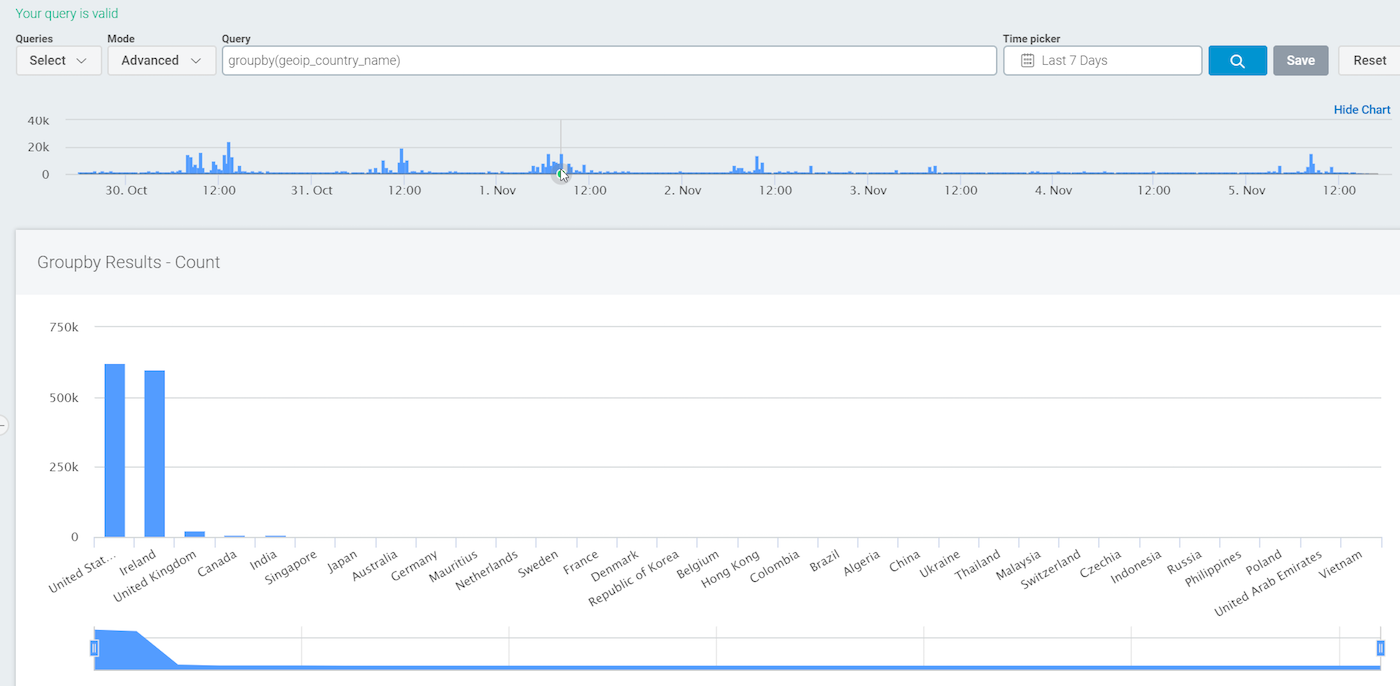Image resolution: width=1400 pixels, height=686 pixels.
Task: Click the right range slider handle
Action: (x=1381, y=648)
